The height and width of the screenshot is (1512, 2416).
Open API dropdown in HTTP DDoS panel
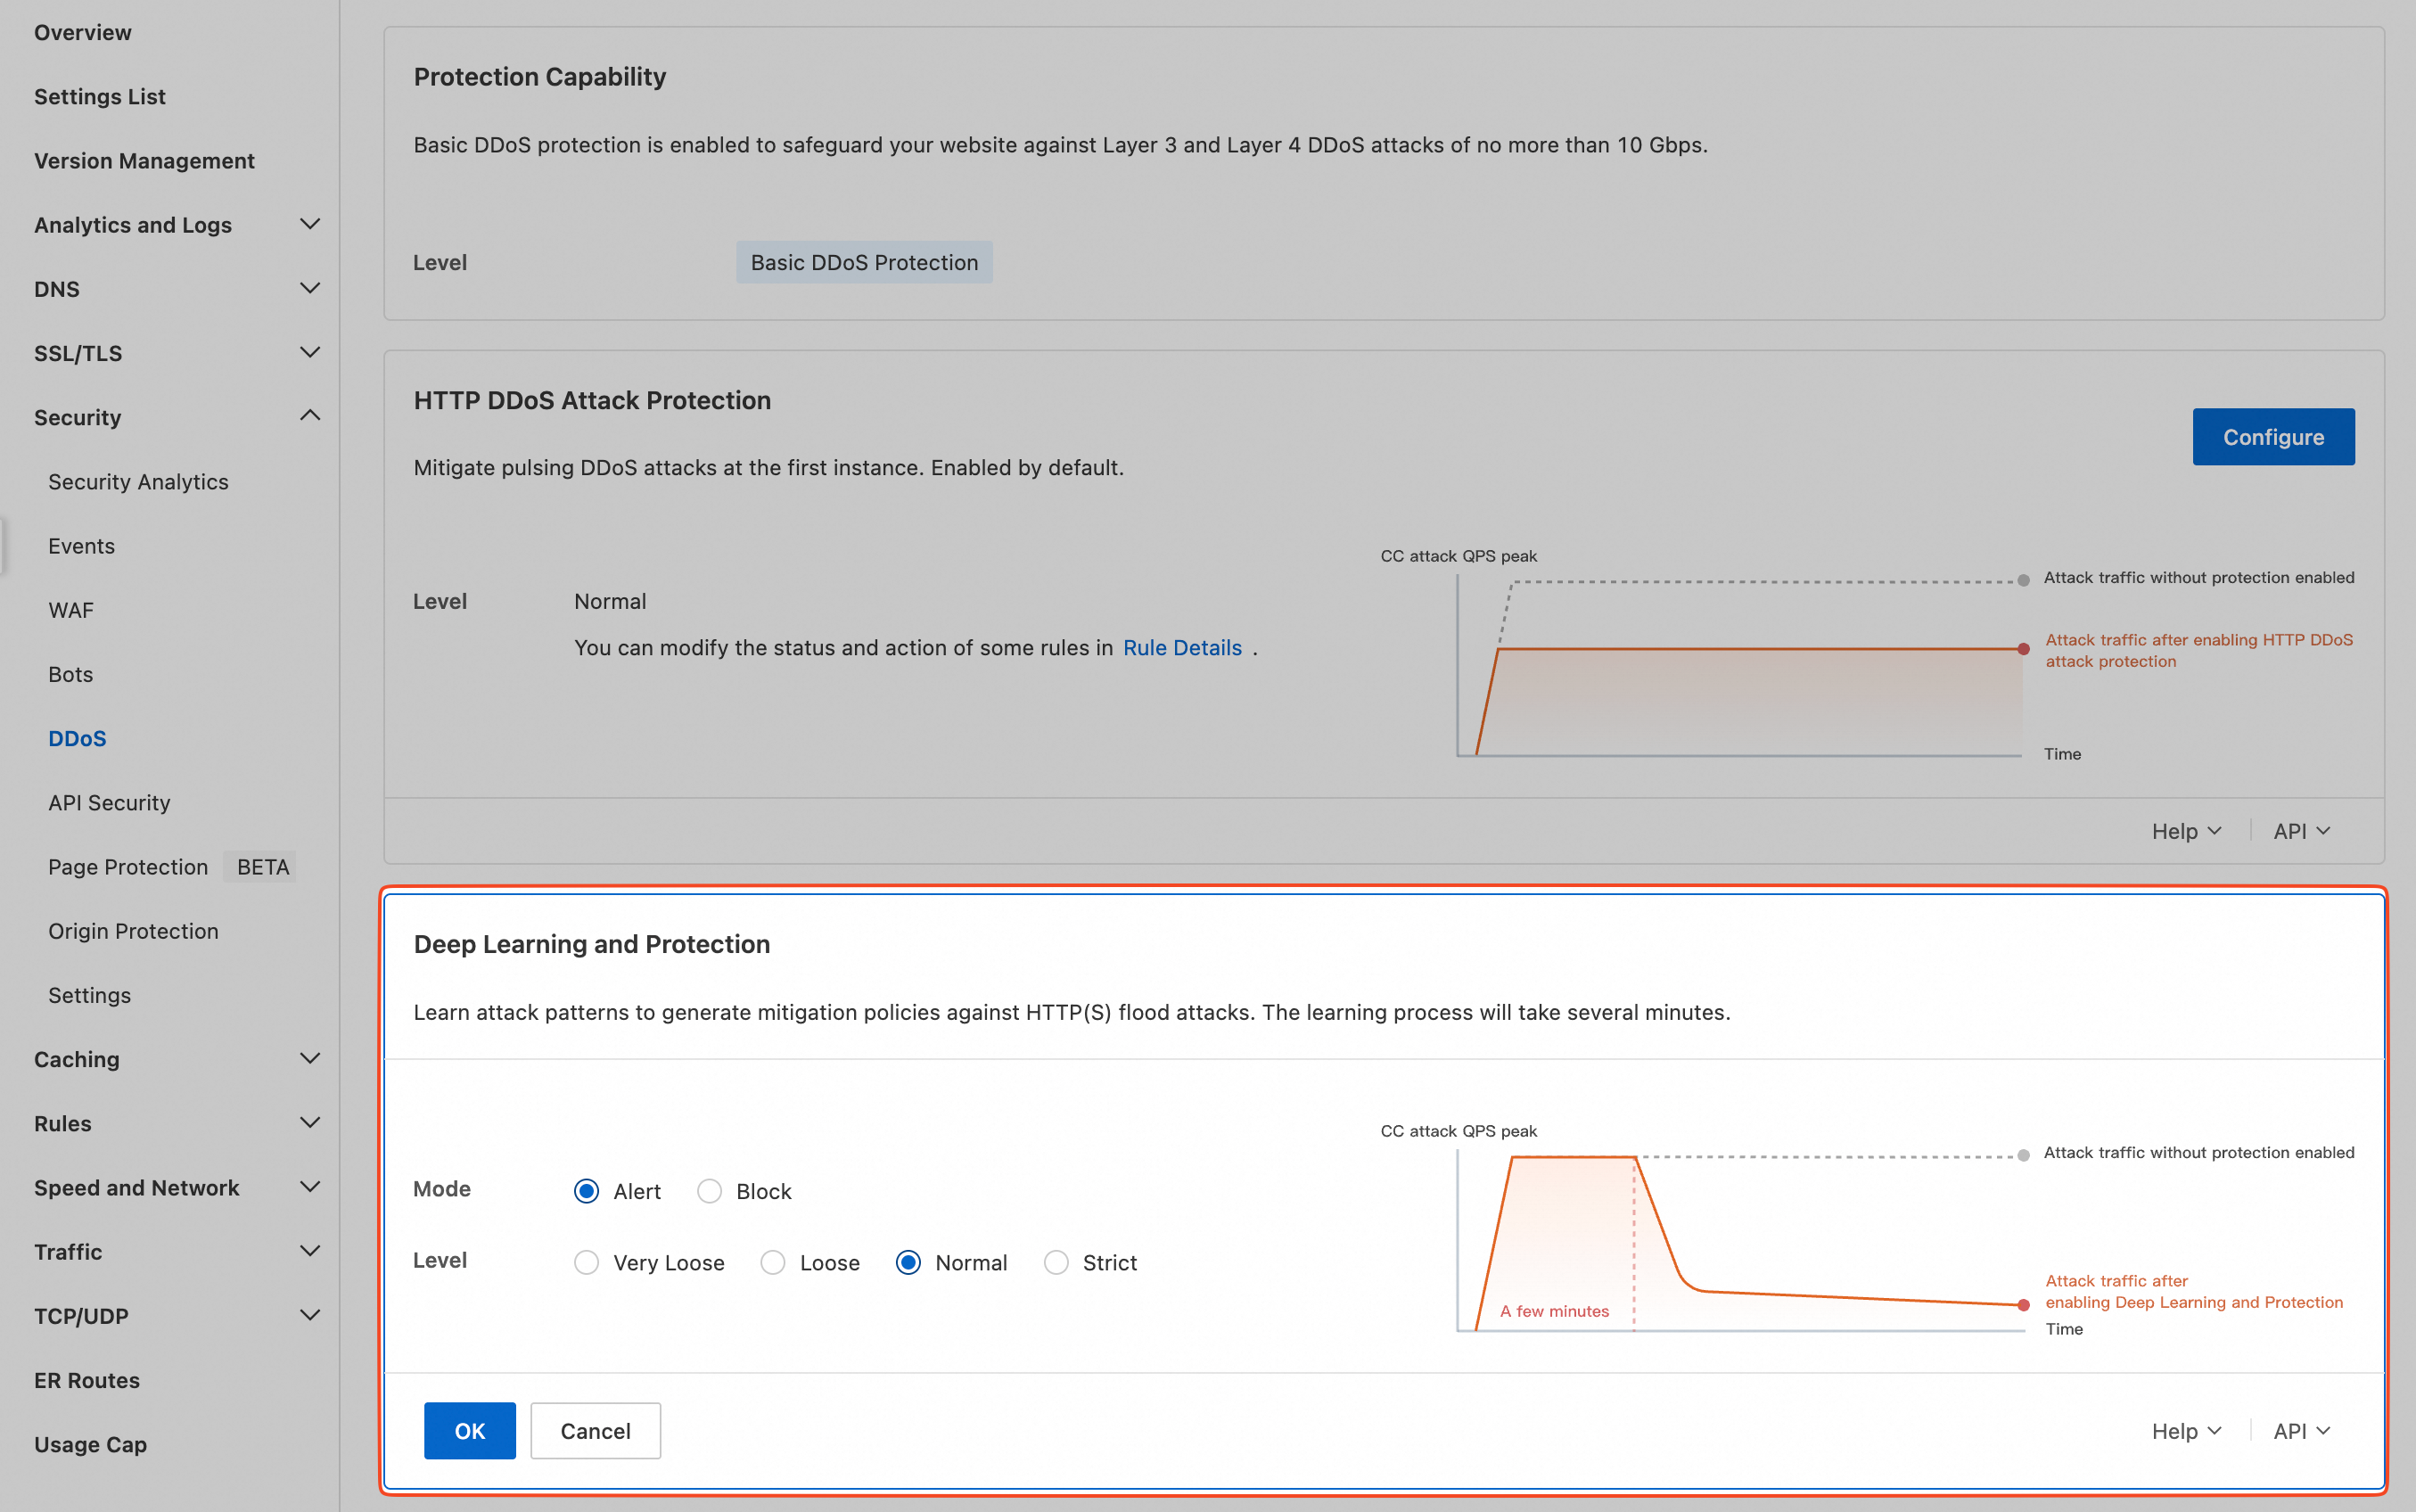click(2301, 831)
